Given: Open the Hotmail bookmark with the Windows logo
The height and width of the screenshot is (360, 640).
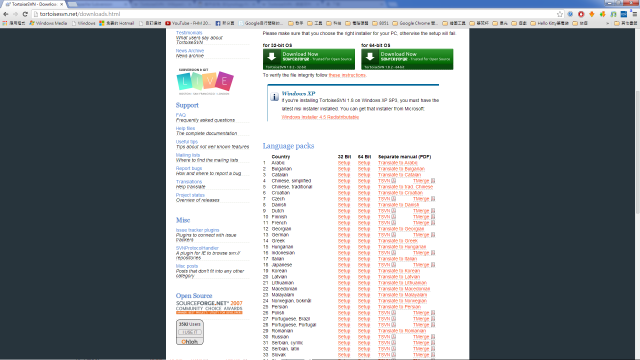Looking at the screenshot, I should click(116, 23).
